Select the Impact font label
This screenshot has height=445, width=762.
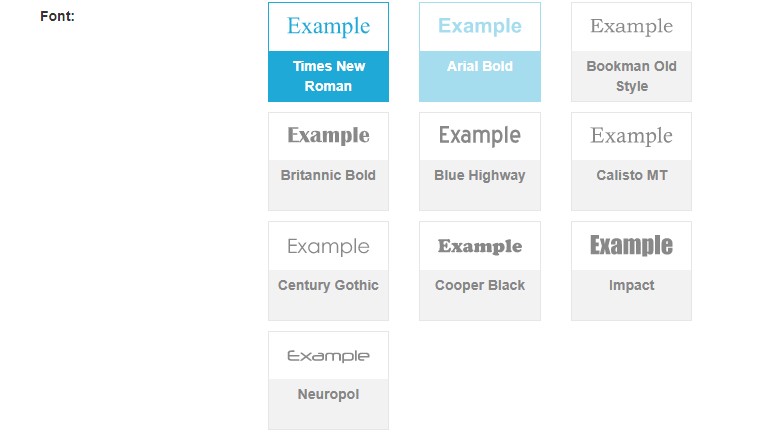point(631,285)
